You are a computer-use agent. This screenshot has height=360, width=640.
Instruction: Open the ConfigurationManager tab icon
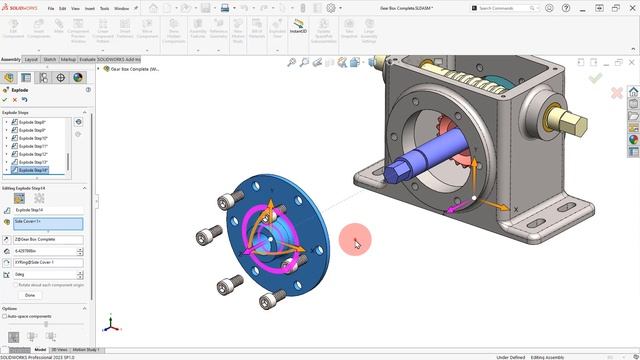tap(43, 77)
